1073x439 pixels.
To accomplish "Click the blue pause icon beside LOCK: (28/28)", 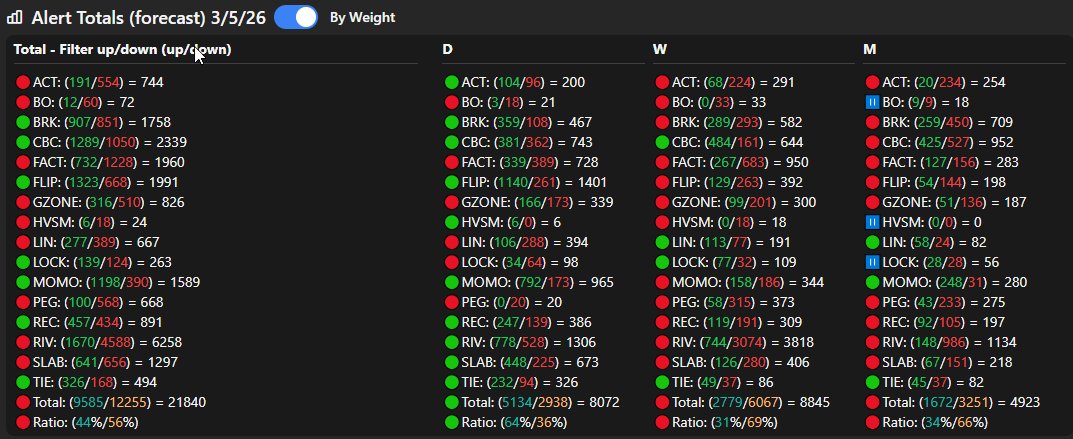I will click(x=872, y=263).
